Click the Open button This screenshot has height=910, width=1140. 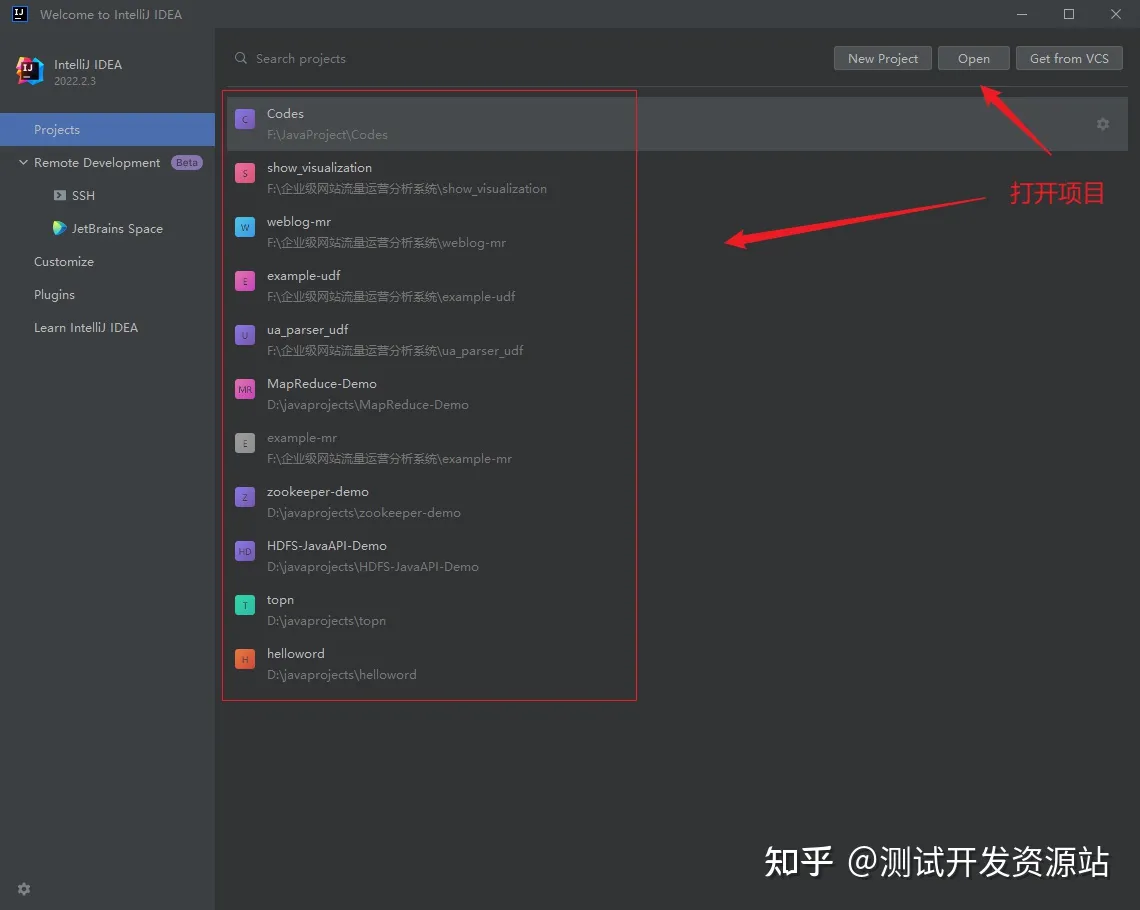pos(974,58)
